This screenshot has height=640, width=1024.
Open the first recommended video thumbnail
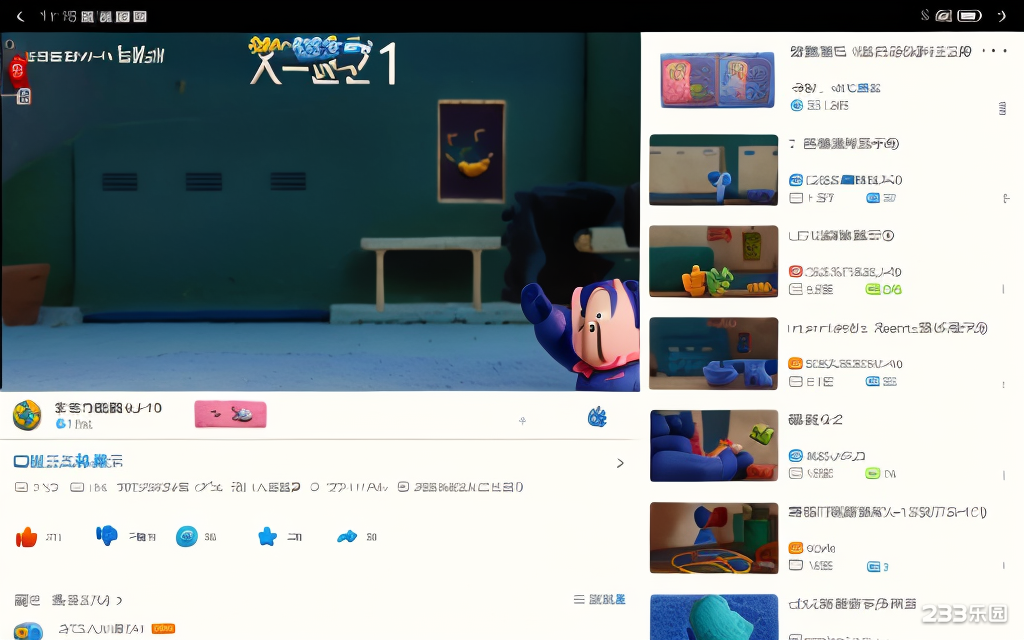click(x=717, y=80)
